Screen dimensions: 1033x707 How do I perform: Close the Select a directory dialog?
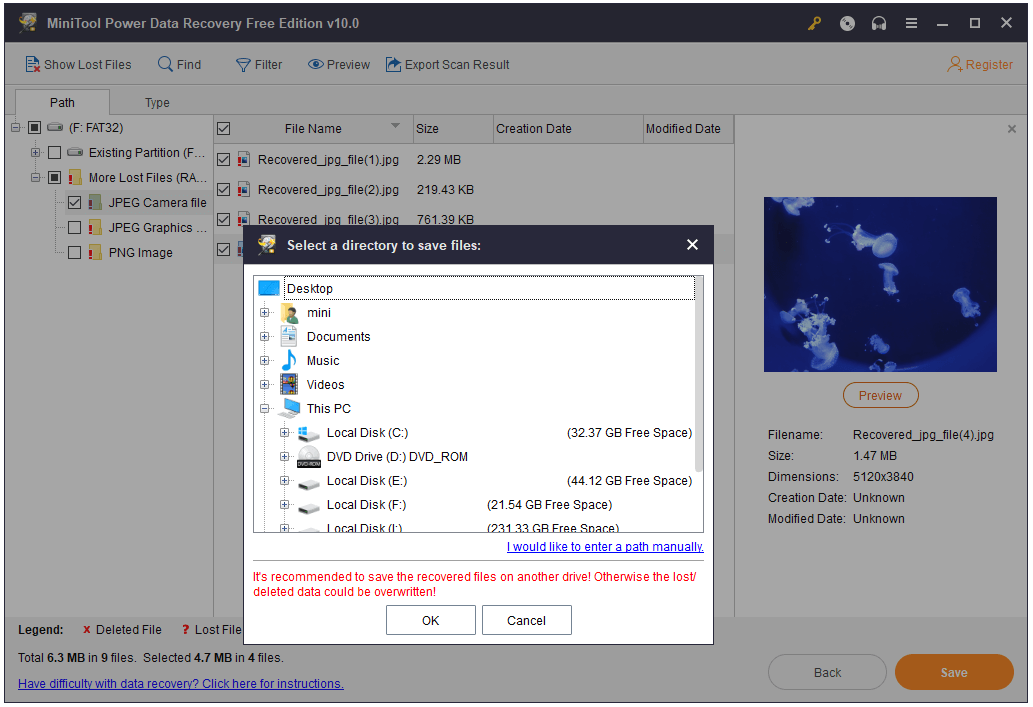pyautogui.click(x=692, y=245)
